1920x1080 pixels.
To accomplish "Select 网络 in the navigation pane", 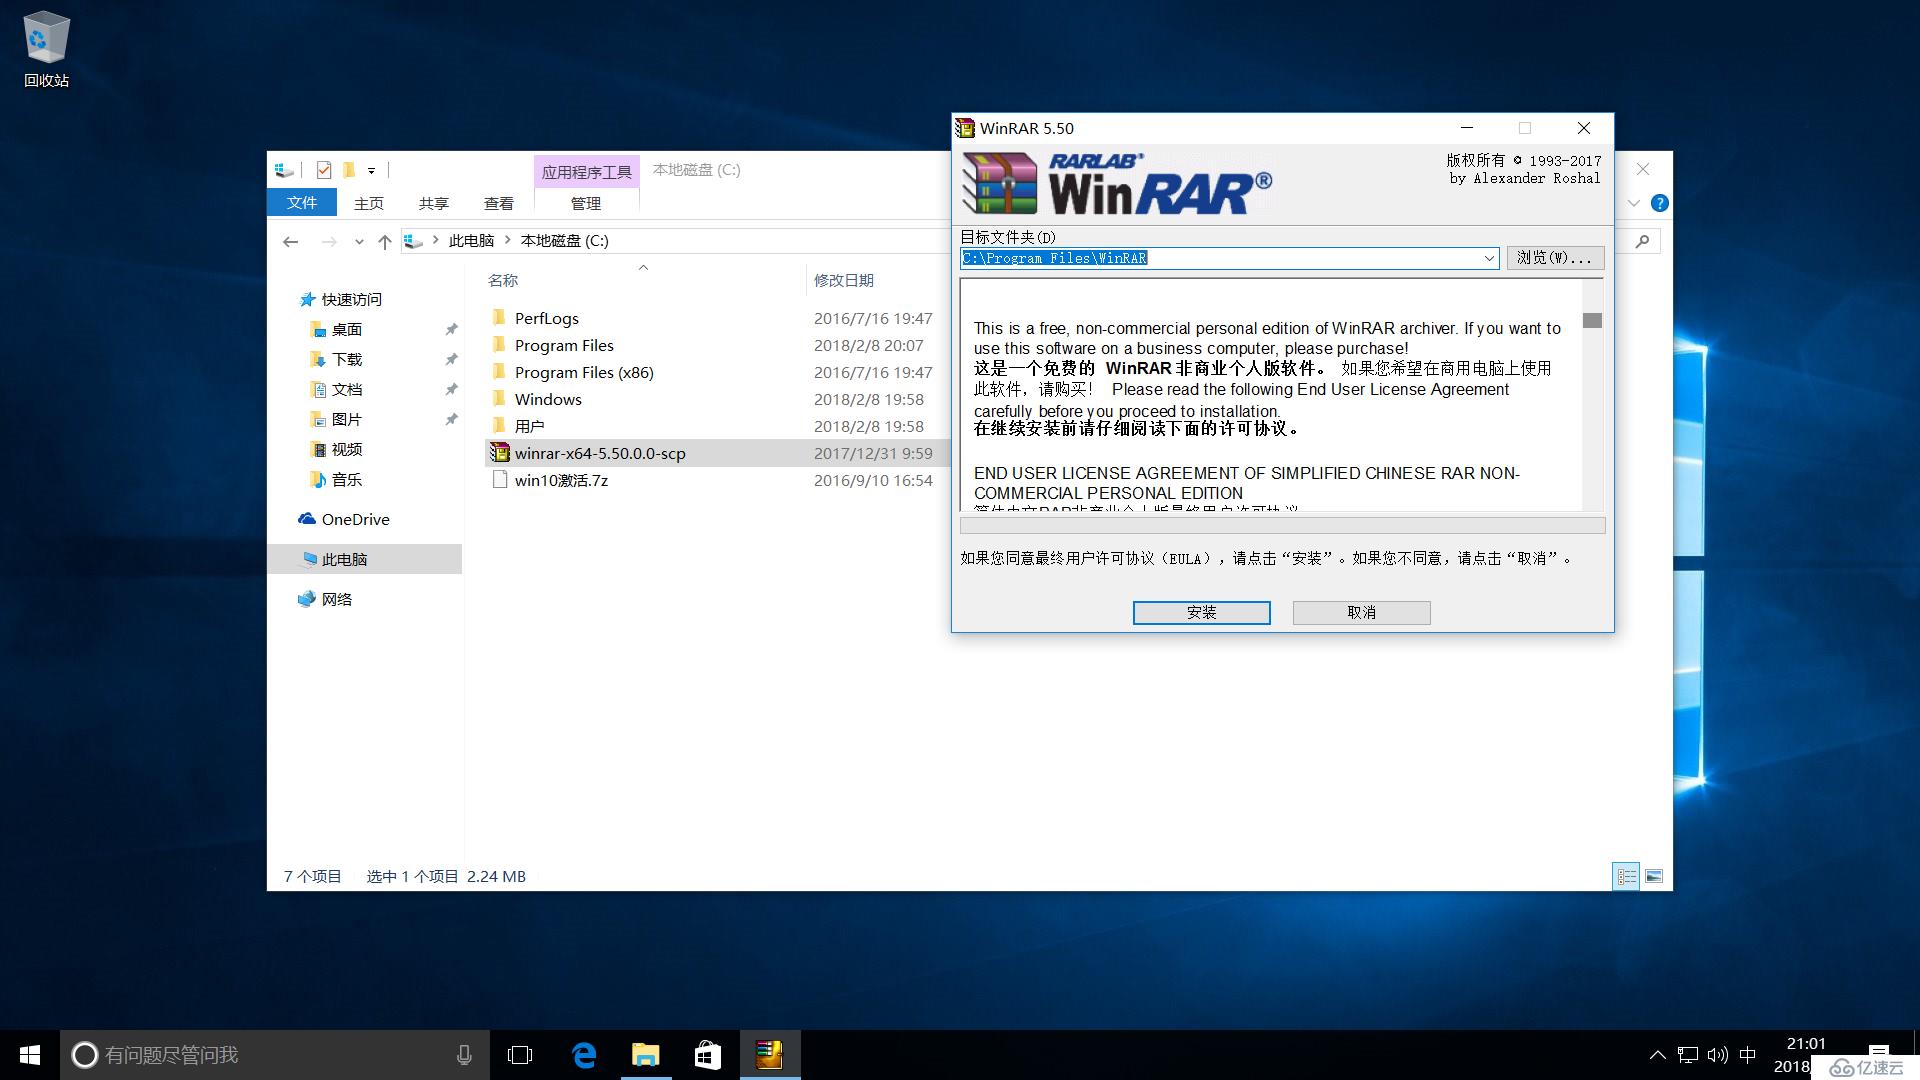I will [336, 599].
